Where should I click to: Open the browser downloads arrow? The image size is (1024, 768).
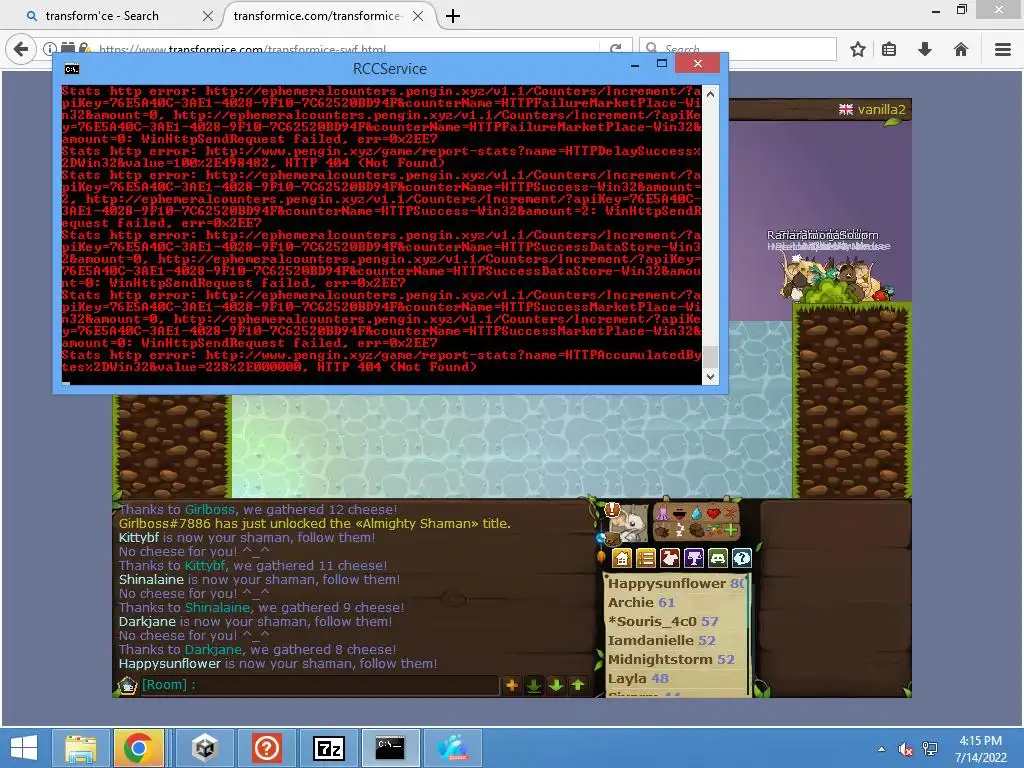click(x=925, y=49)
